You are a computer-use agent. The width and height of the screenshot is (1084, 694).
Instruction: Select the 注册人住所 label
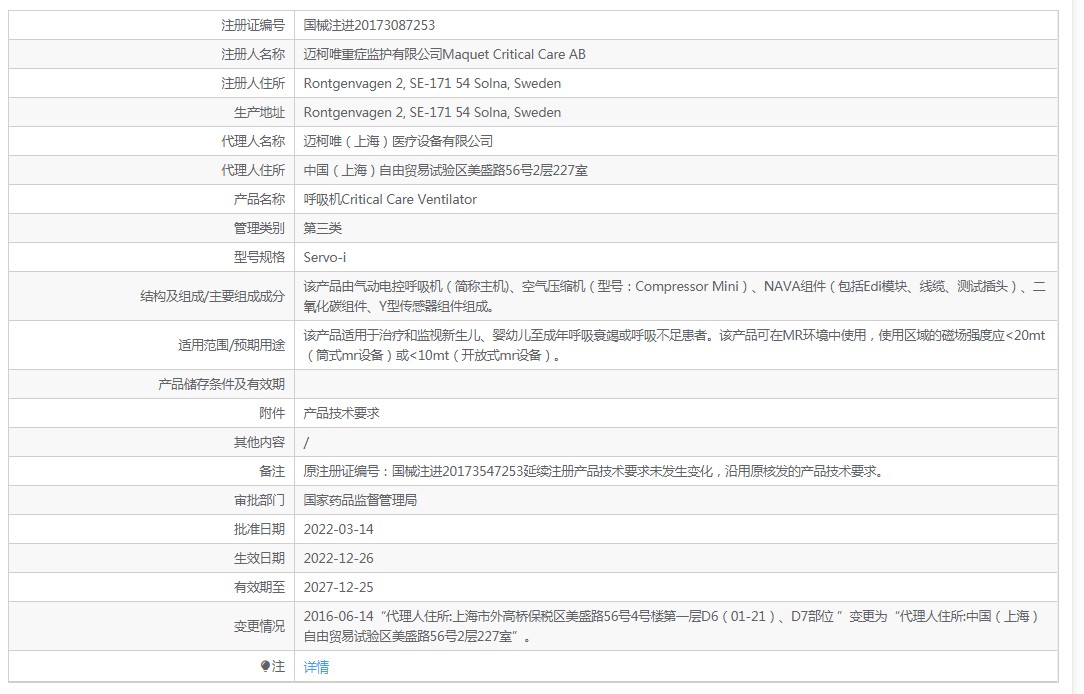point(253,84)
